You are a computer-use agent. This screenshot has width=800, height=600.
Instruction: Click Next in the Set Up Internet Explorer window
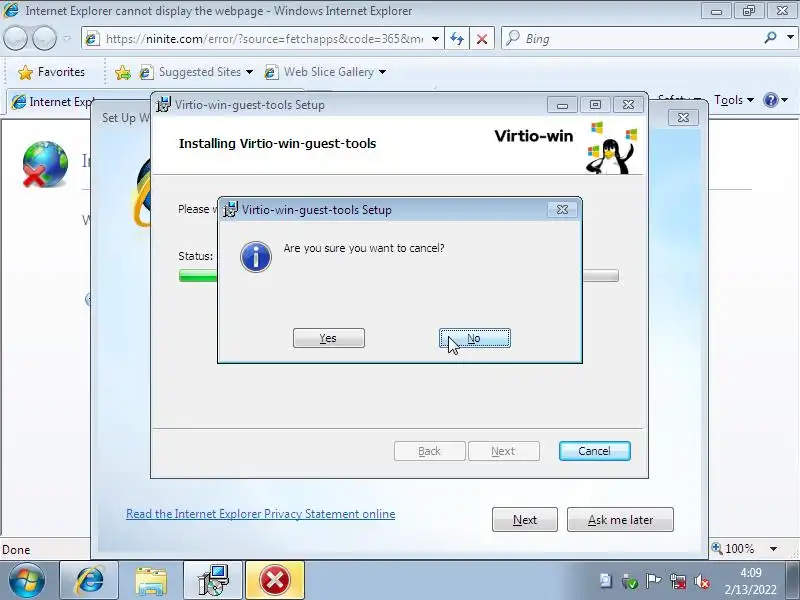pyautogui.click(x=524, y=519)
